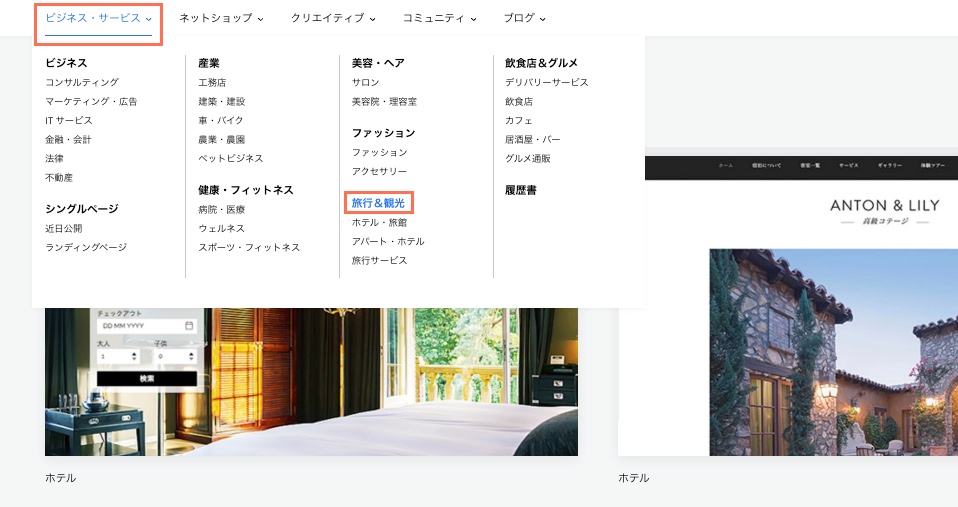Screen dimensions: 958x507
Task: Open デリバリーサービス category
Action: pyautogui.click(x=546, y=82)
